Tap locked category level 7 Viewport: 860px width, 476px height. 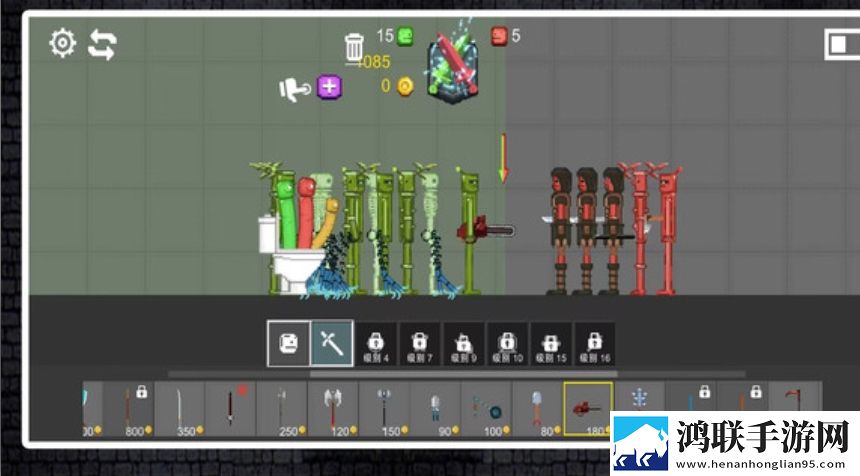[x=420, y=344]
